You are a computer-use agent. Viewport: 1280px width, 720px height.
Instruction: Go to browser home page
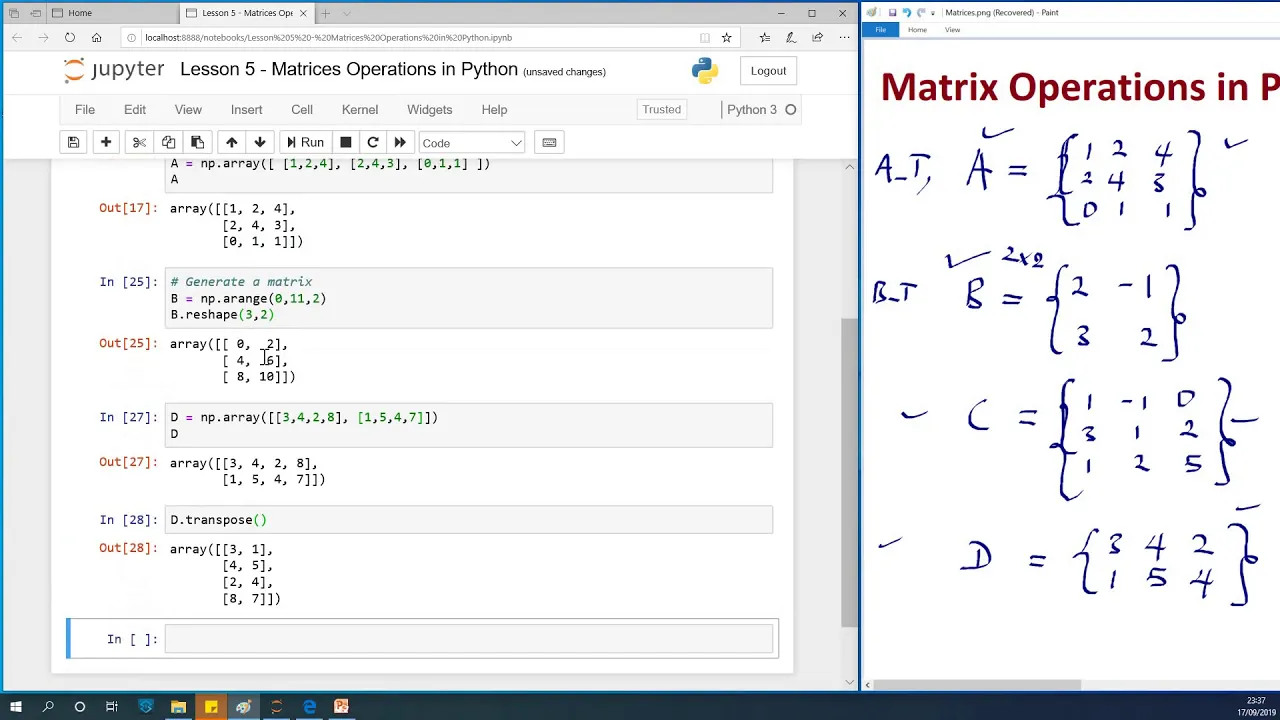96,37
